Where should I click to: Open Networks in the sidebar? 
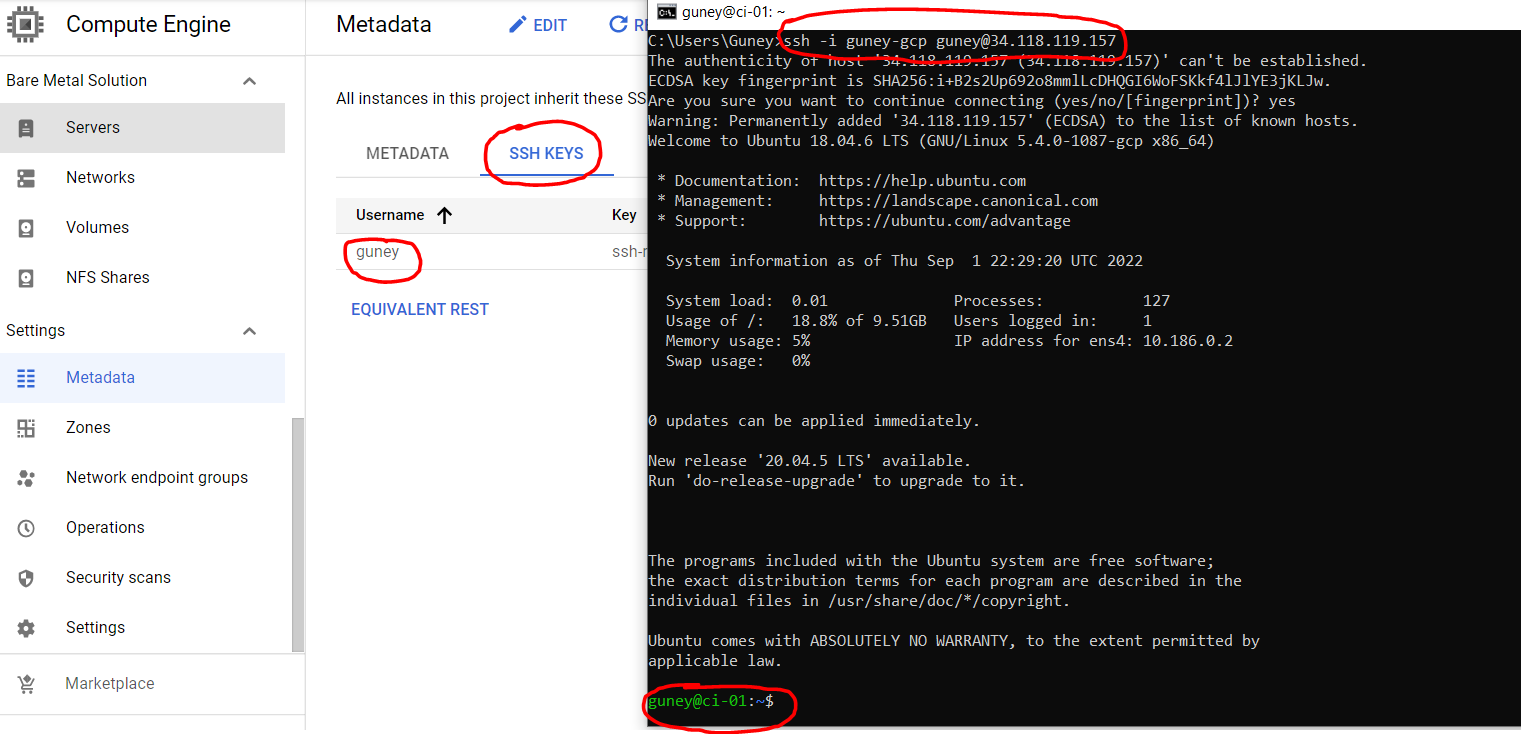pos(142,178)
